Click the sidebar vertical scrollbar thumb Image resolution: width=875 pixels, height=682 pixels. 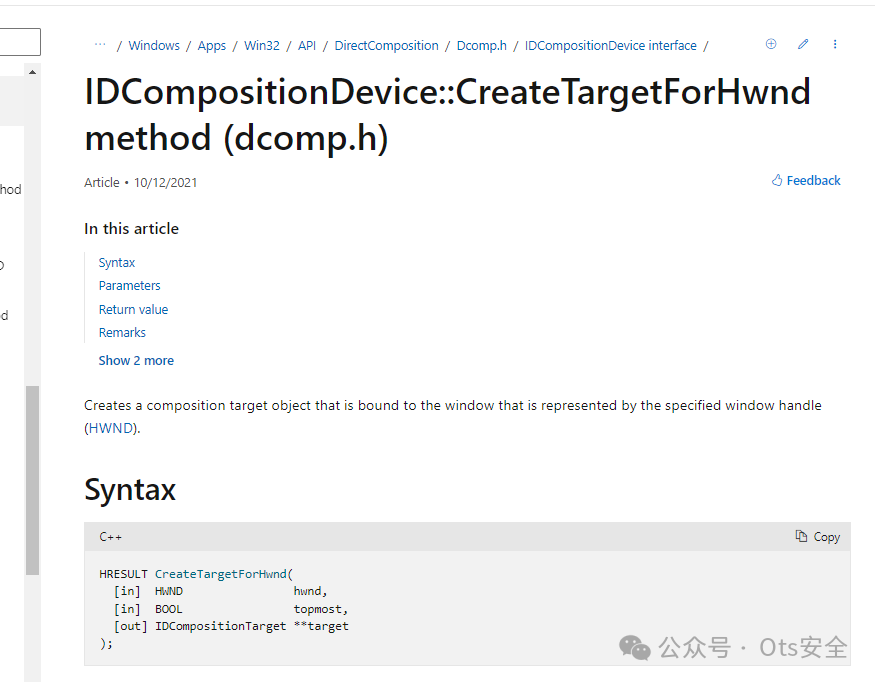pos(33,480)
